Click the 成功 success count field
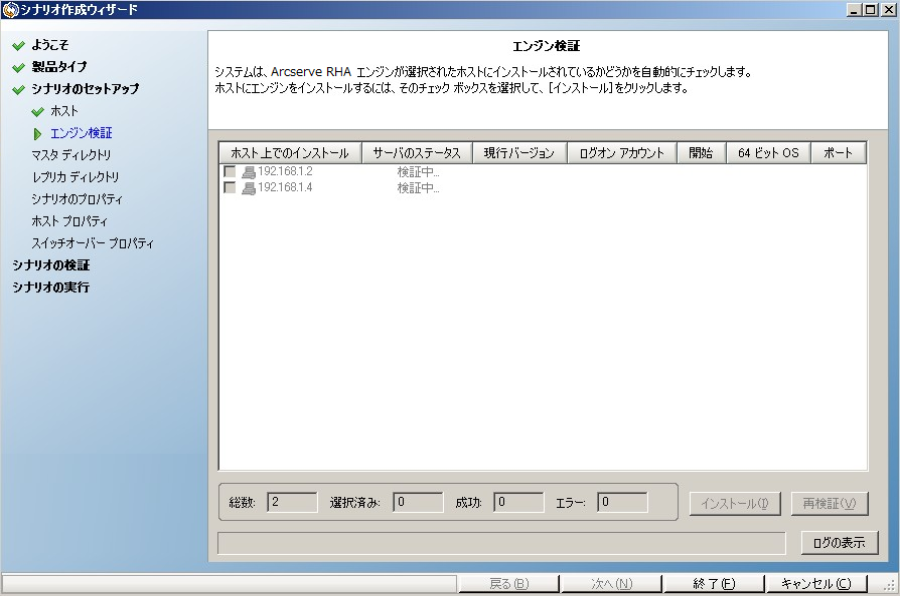Image resolution: width=900 pixels, height=596 pixels. click(x=519, y=502)
